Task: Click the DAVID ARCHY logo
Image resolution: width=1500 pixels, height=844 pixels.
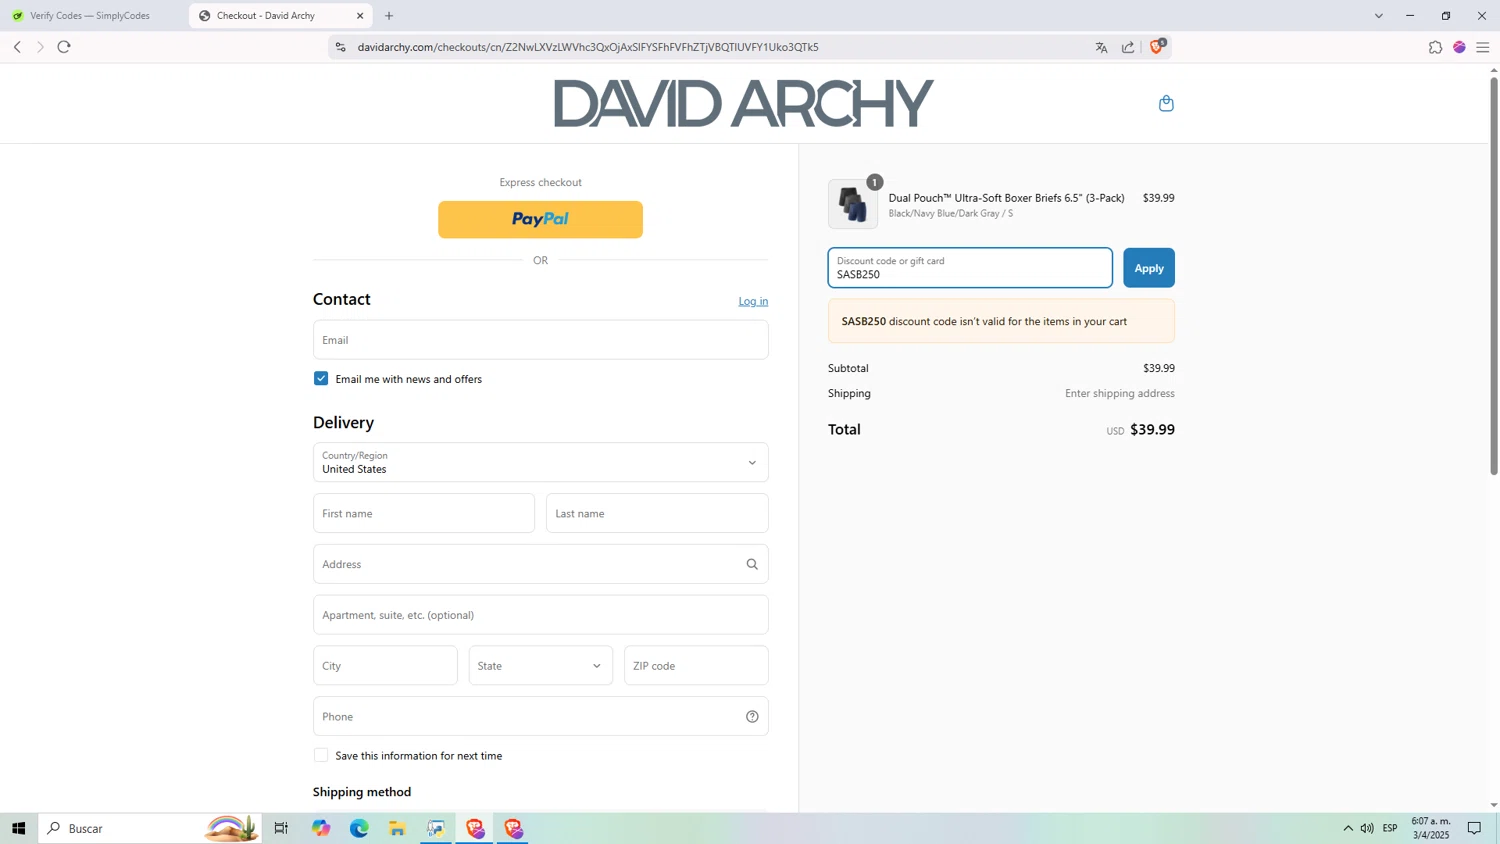Action: click(743, 103)
